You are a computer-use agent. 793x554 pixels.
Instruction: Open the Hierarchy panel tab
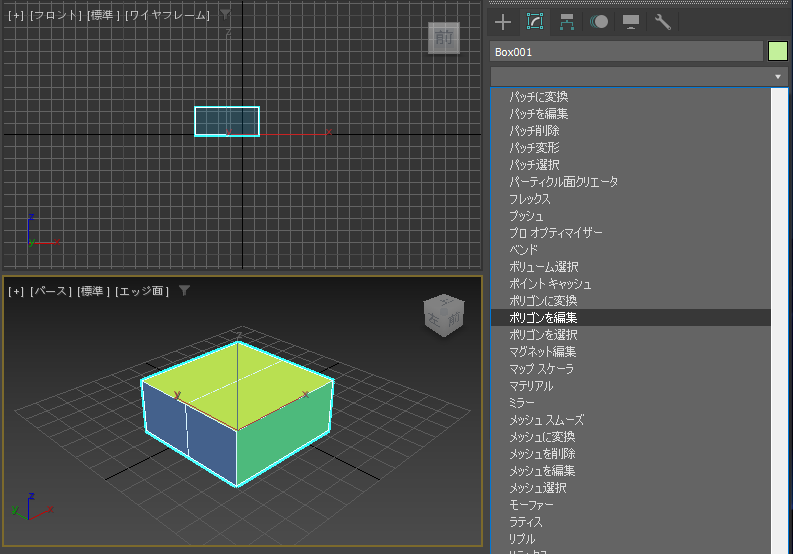(x=567, y=22)
